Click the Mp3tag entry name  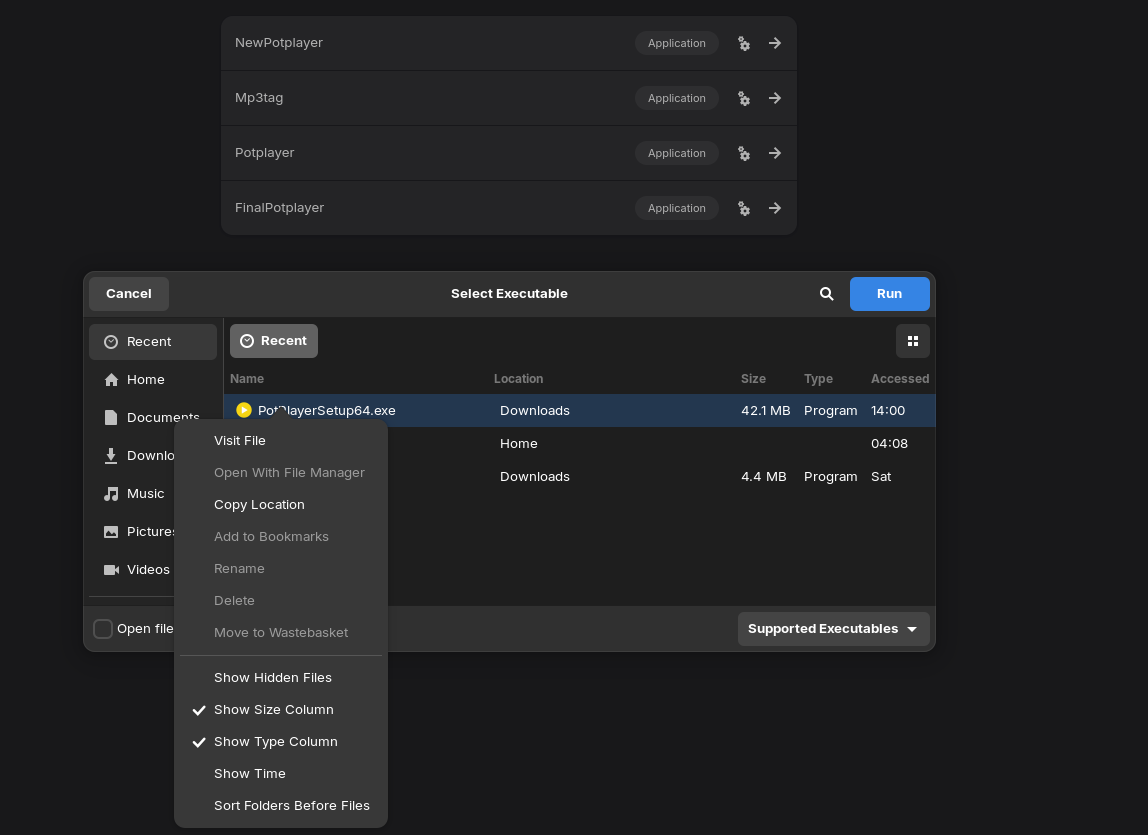coord(259,98)
